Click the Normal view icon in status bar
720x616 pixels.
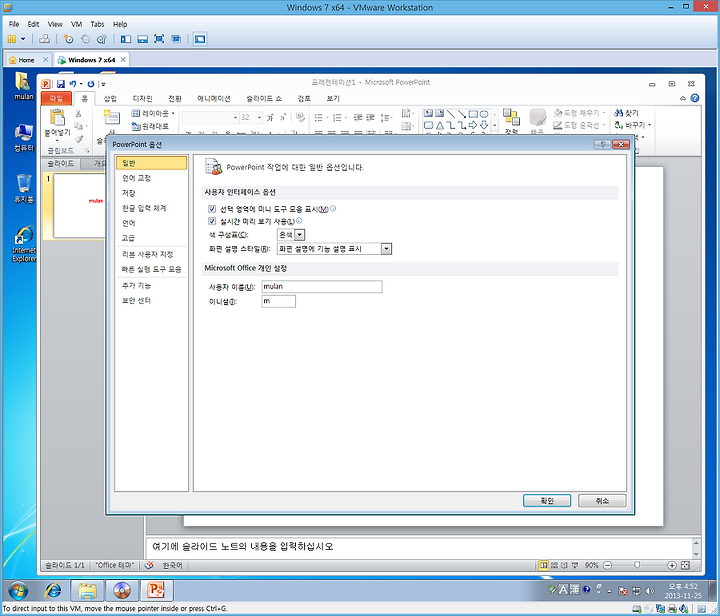(x=544, y=565)
